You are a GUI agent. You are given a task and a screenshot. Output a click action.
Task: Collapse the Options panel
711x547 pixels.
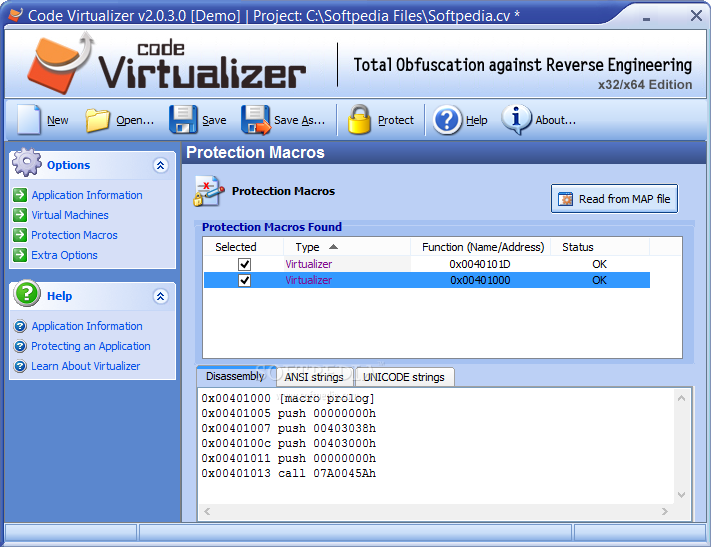click(x=161, y=165)
